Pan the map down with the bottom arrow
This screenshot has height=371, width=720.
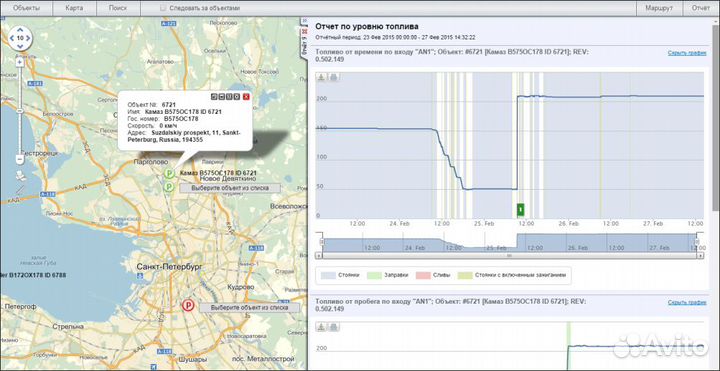(20, 47)
